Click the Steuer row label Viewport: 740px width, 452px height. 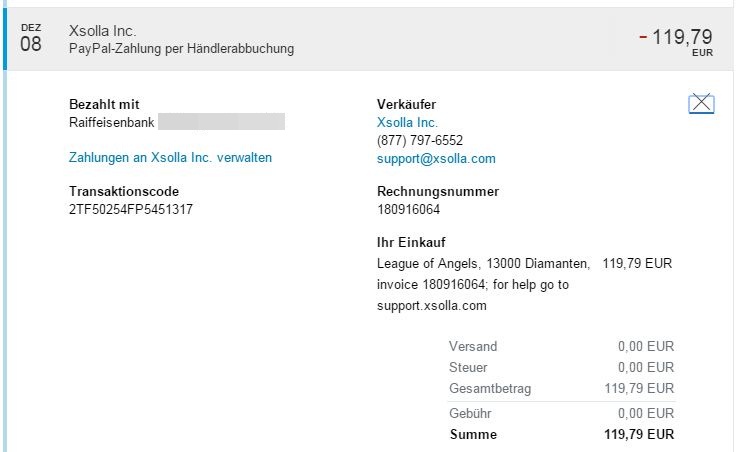pyautogui.click(x=469, y=367)
